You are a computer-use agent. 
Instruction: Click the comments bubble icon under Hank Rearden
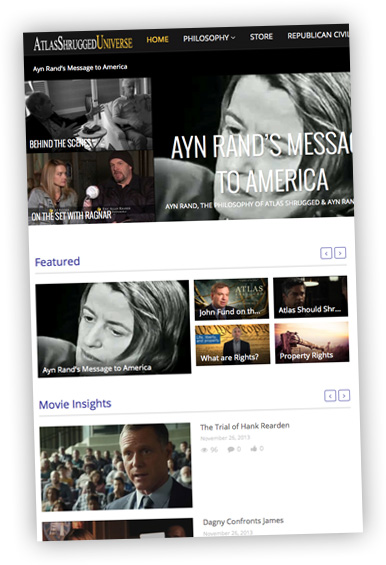tap(231, 449)
